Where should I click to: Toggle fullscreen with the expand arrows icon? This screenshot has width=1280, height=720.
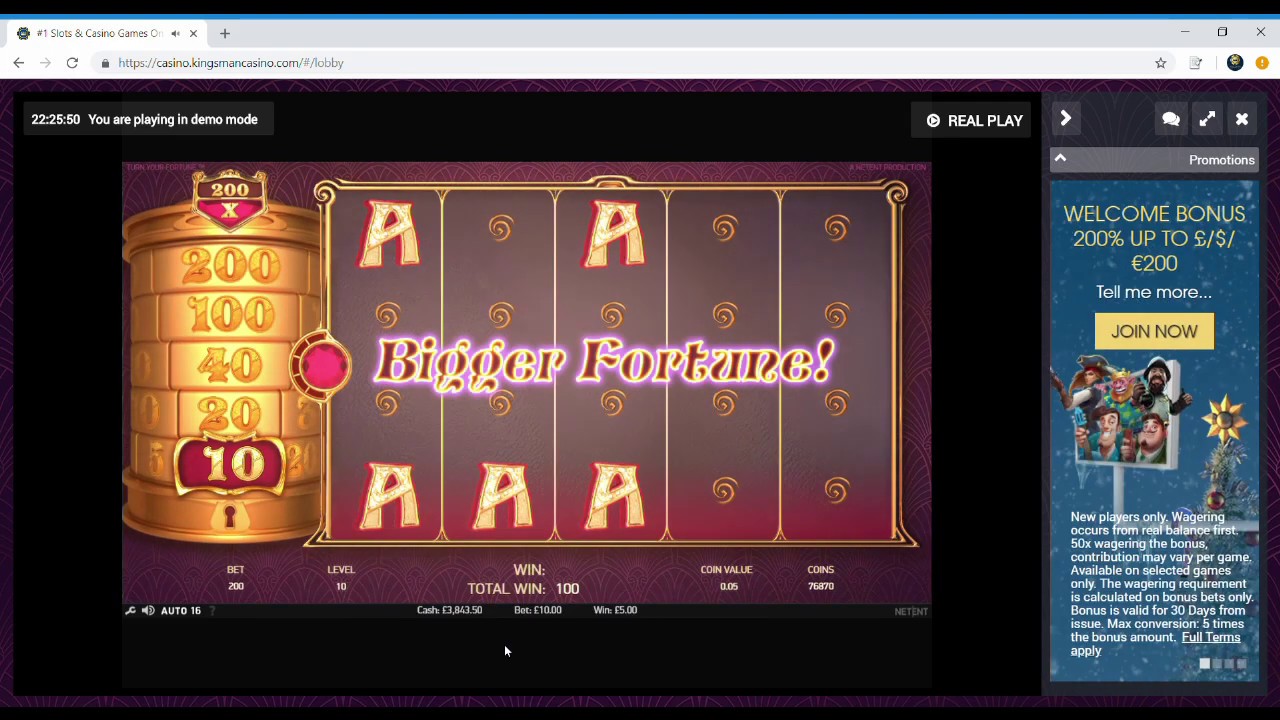click(x=1207, y=119)
